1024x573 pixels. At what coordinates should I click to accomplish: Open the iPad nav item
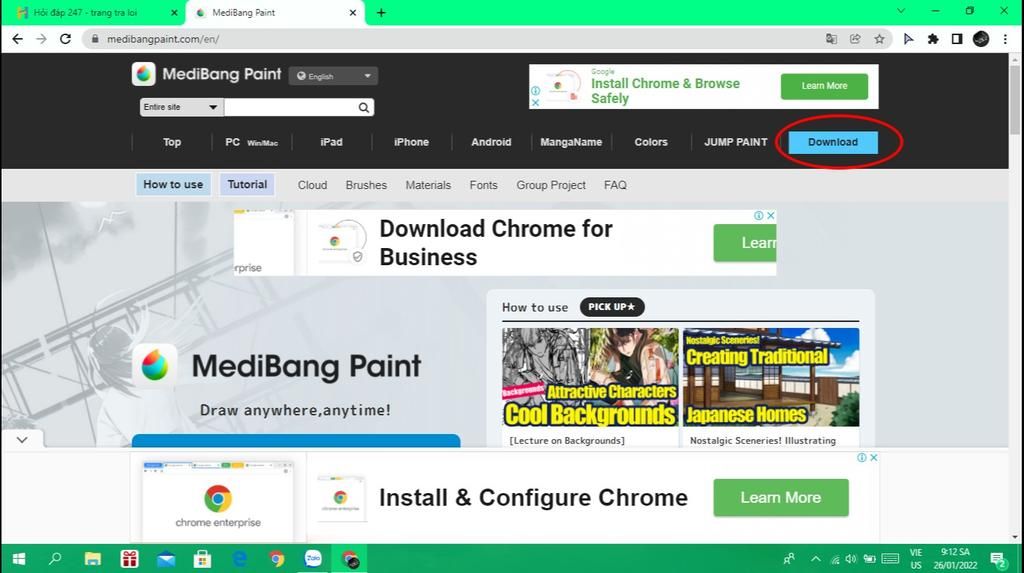point(332,142)
